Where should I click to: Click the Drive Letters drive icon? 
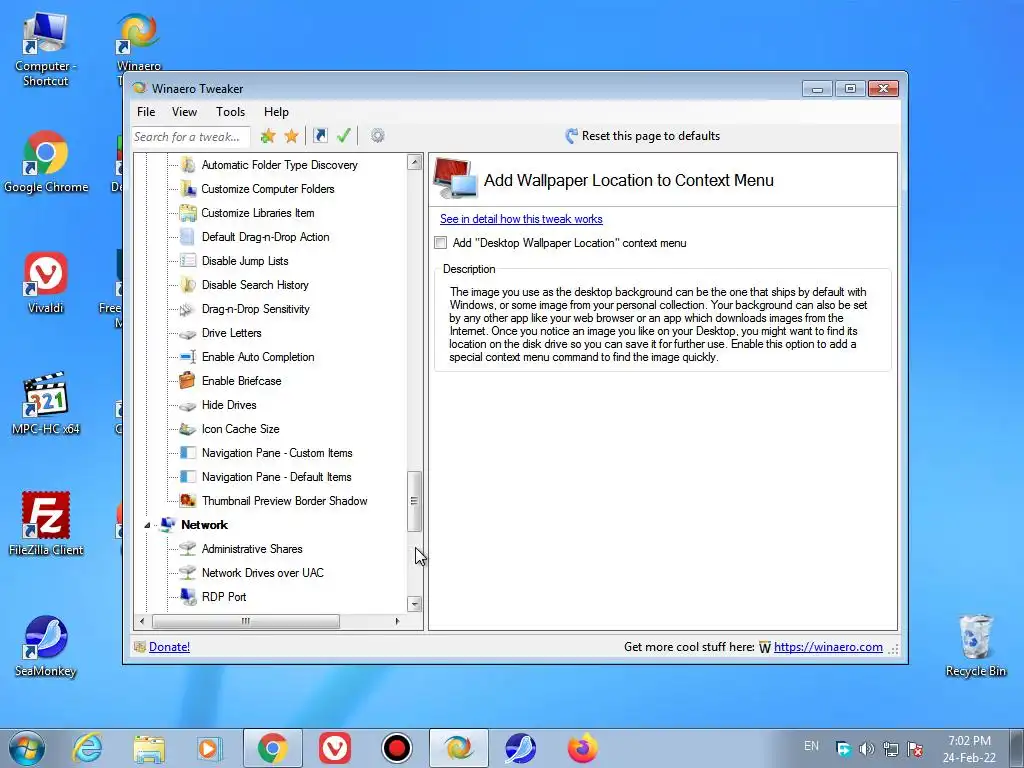187,333
